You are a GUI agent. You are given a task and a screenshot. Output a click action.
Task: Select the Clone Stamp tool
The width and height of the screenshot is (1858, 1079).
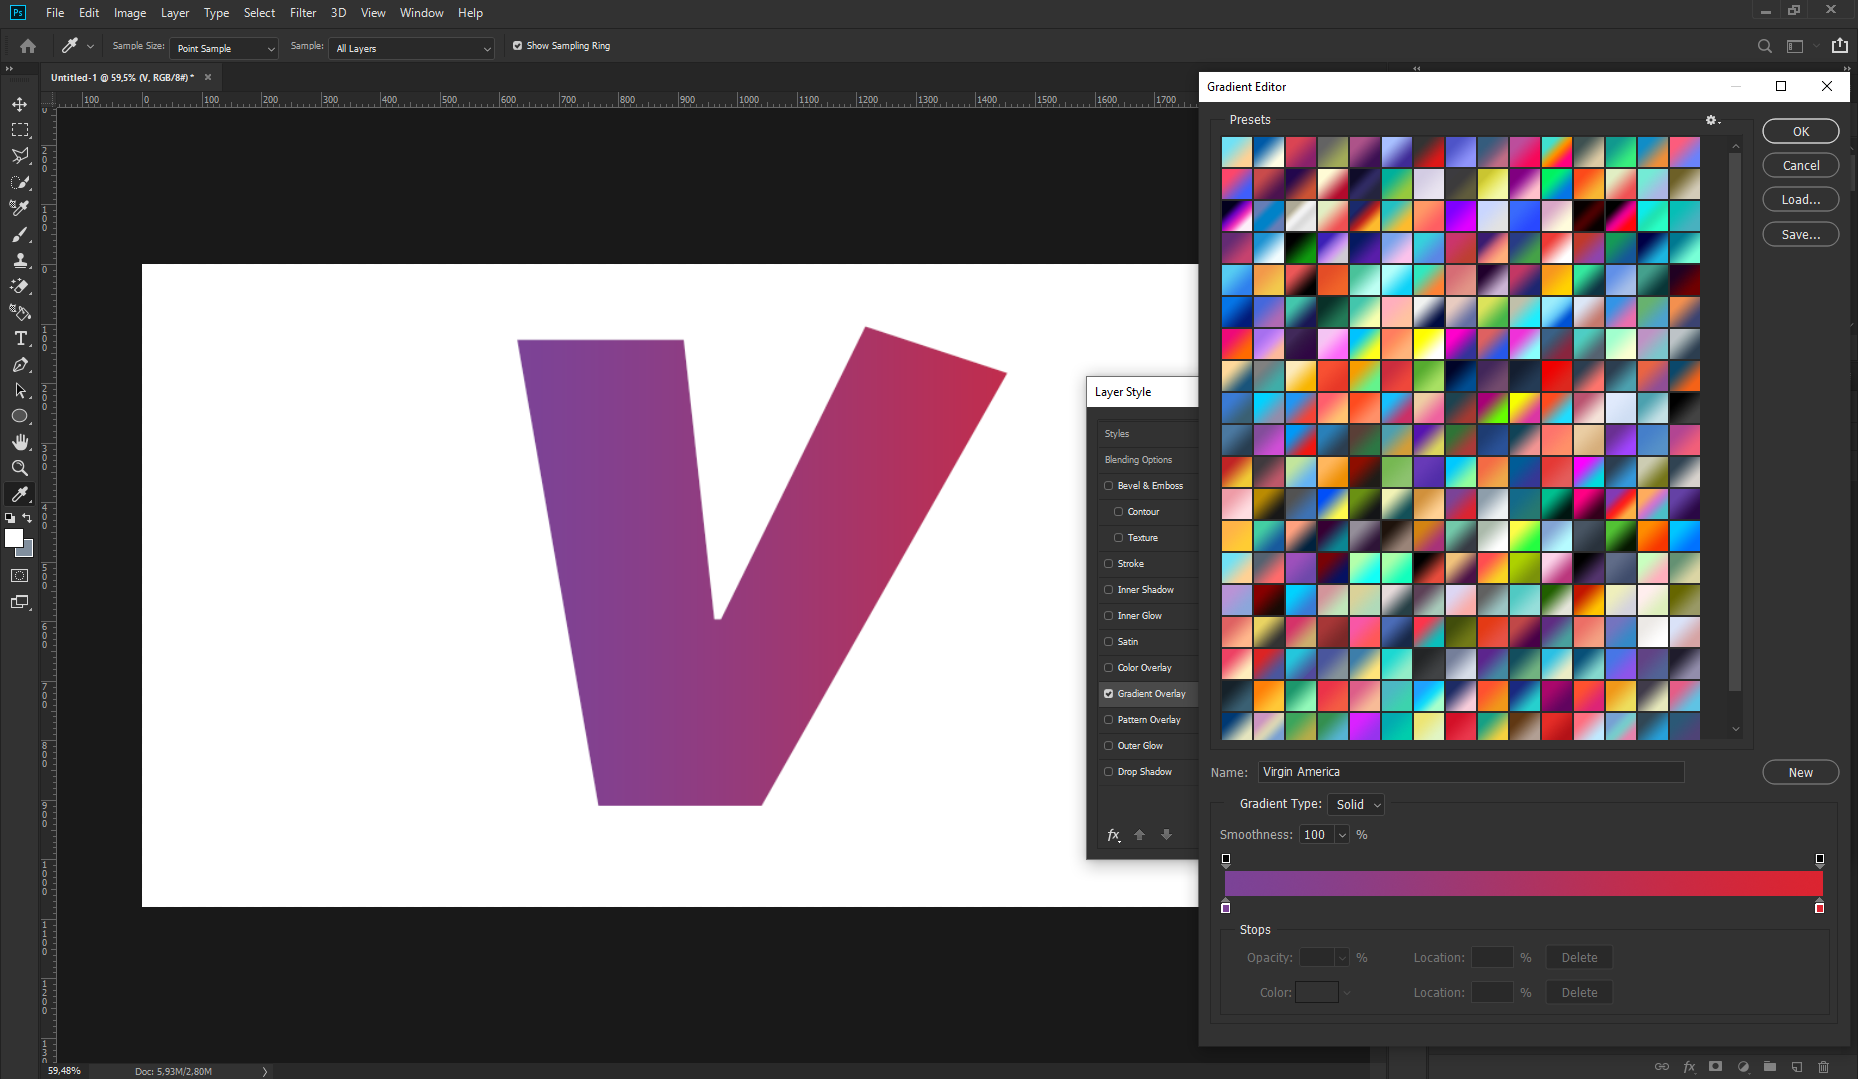point(20,260)
